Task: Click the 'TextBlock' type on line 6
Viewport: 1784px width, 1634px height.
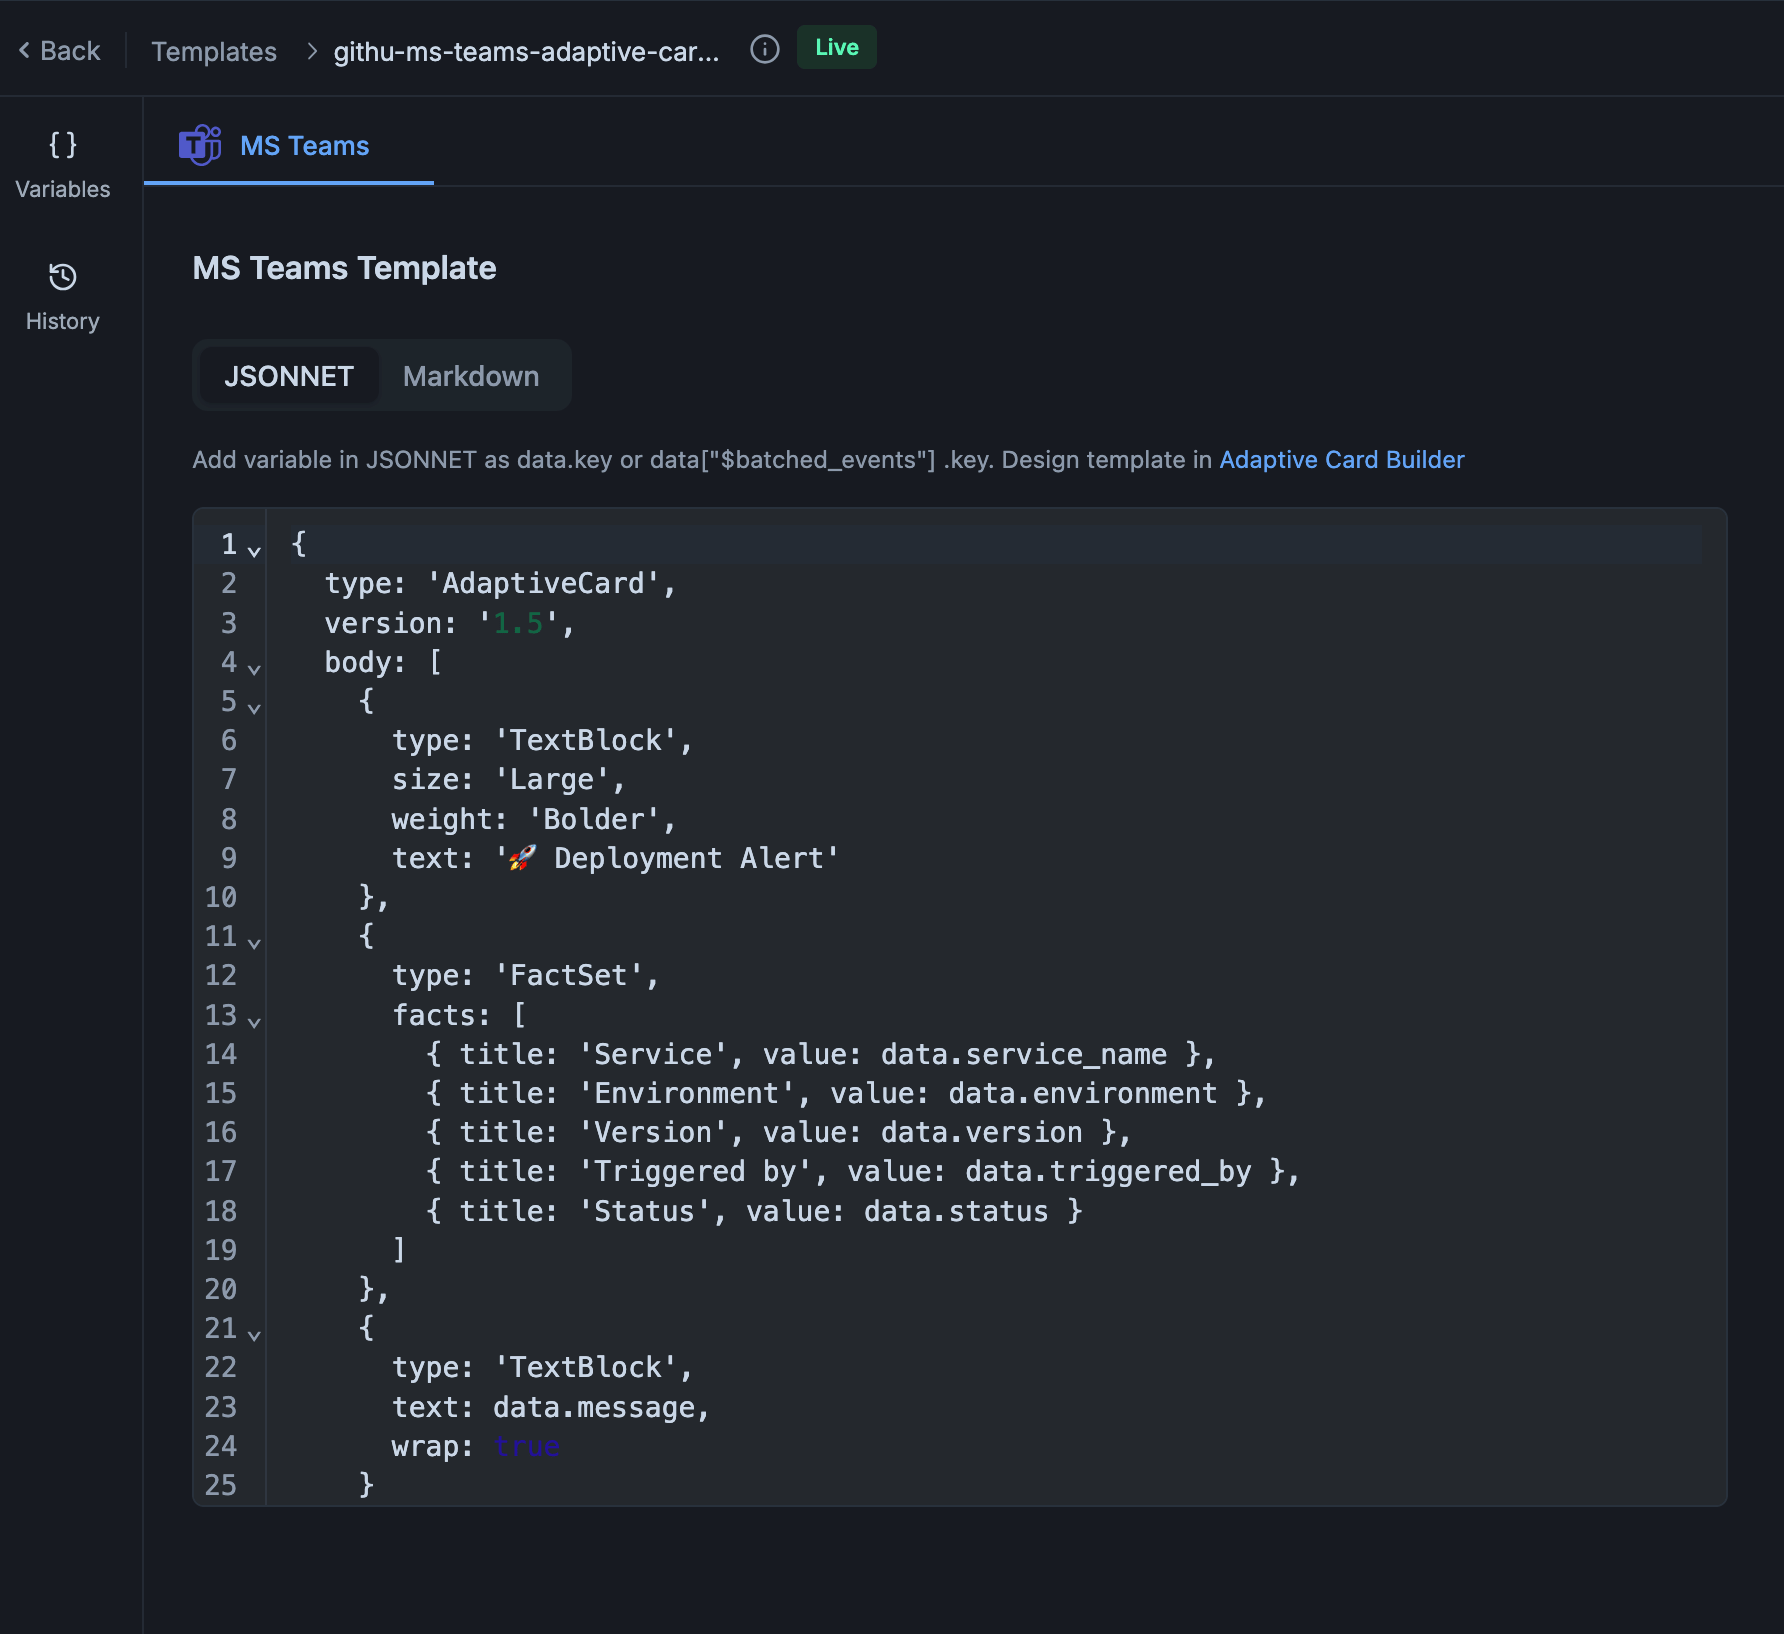Action: [x=586, y=741]
